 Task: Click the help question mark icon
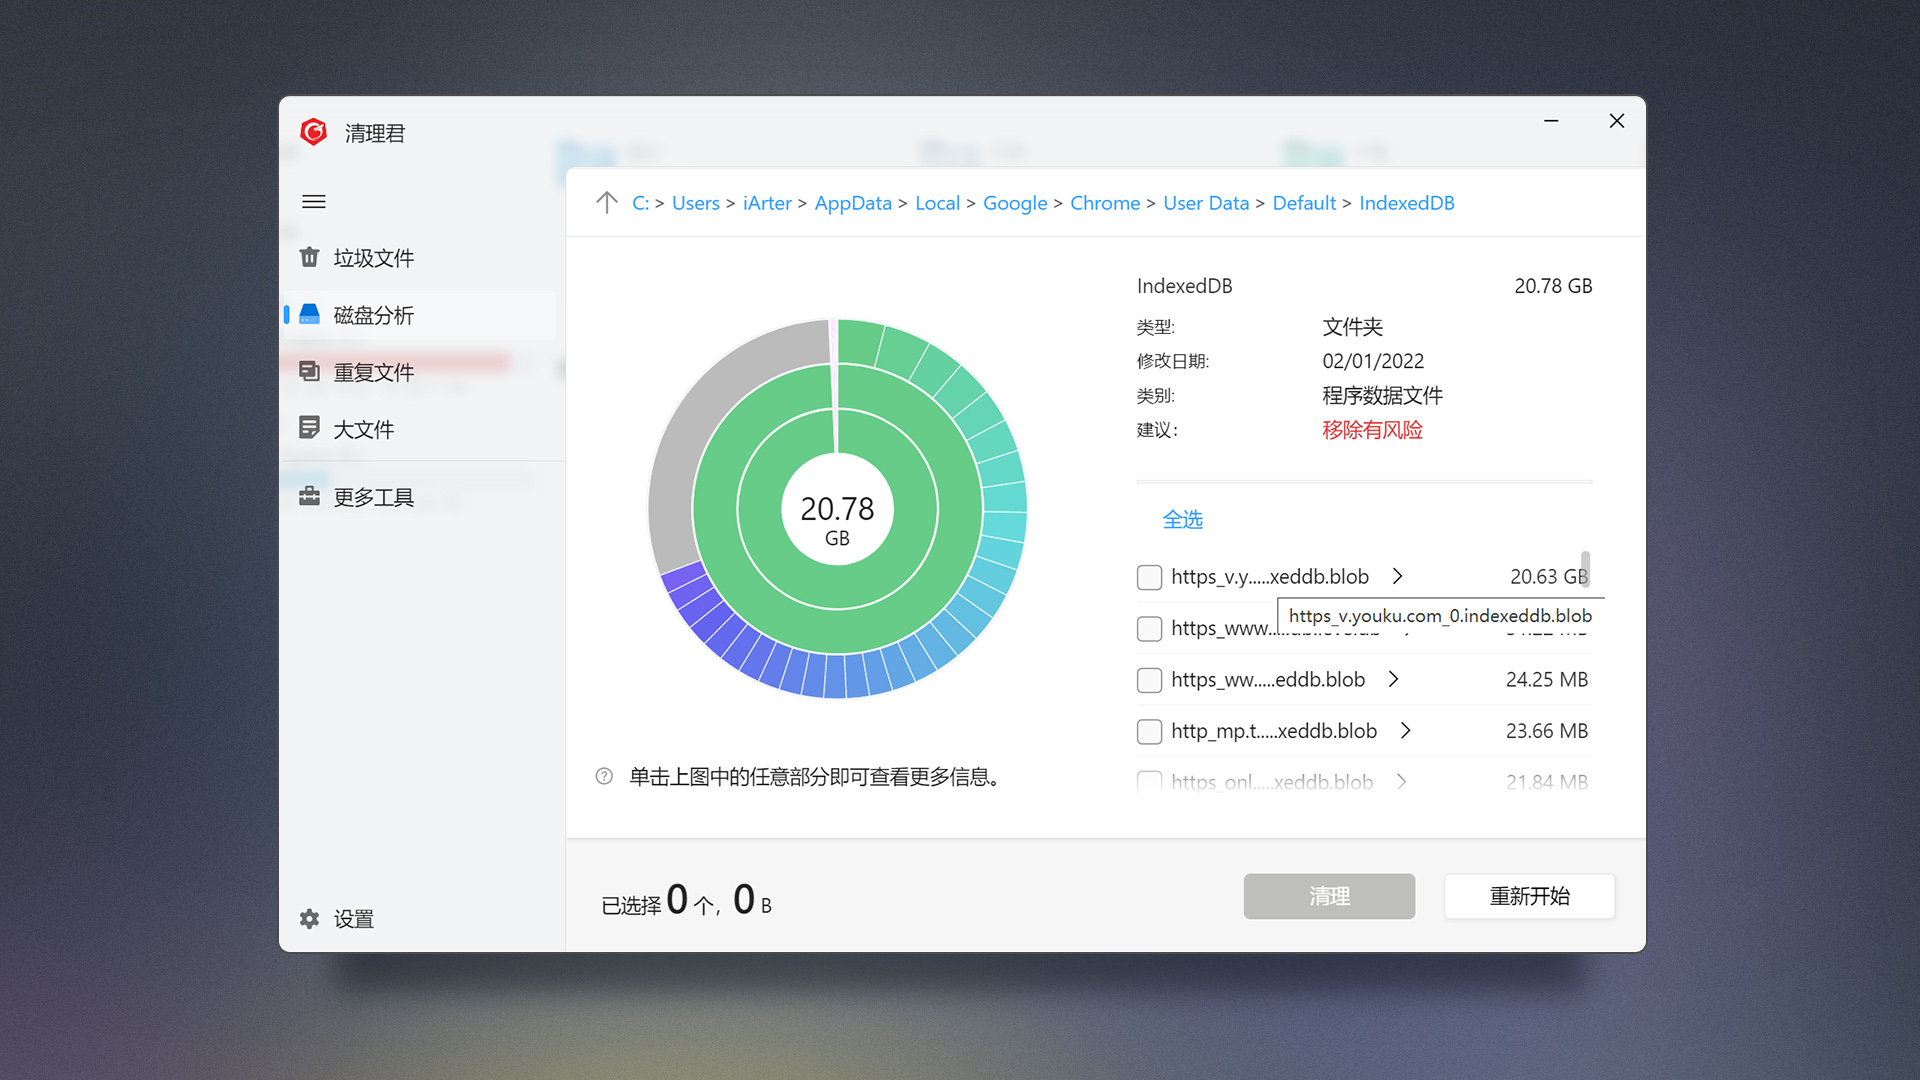[604, 777]
